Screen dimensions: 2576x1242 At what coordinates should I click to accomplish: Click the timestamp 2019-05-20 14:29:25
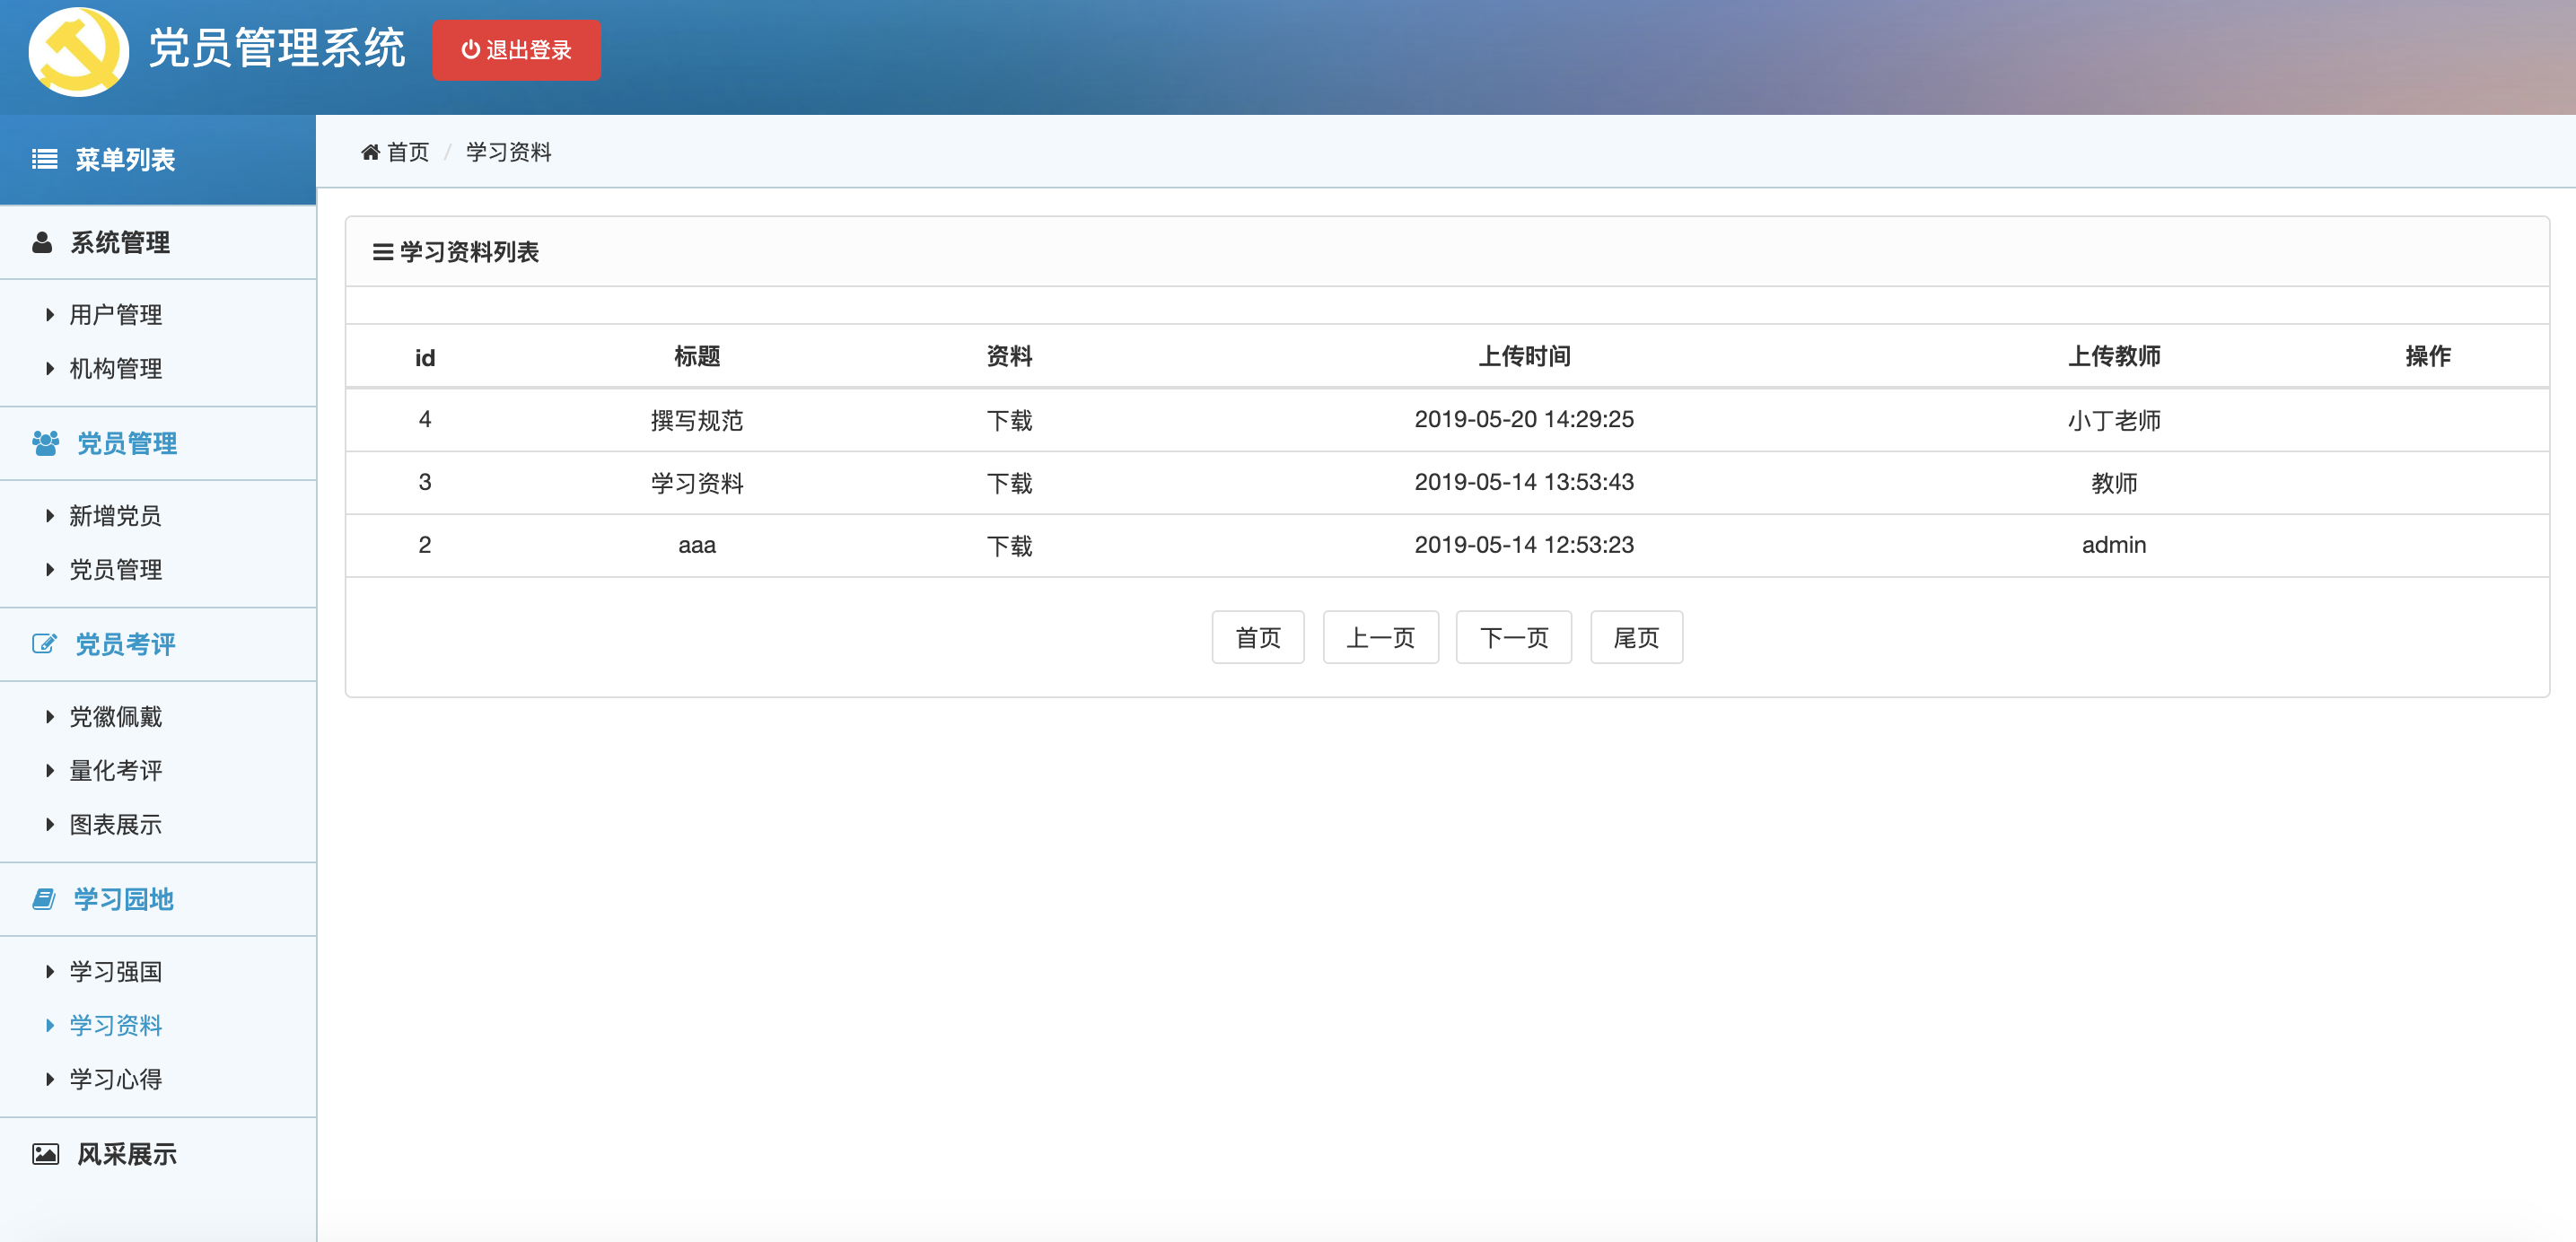tap(1524, 419)
